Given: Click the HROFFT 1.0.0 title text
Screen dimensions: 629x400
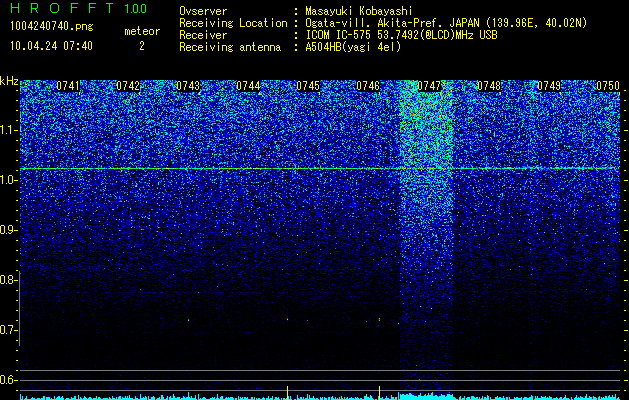Looking at the screenshot, I should (78, 8).
